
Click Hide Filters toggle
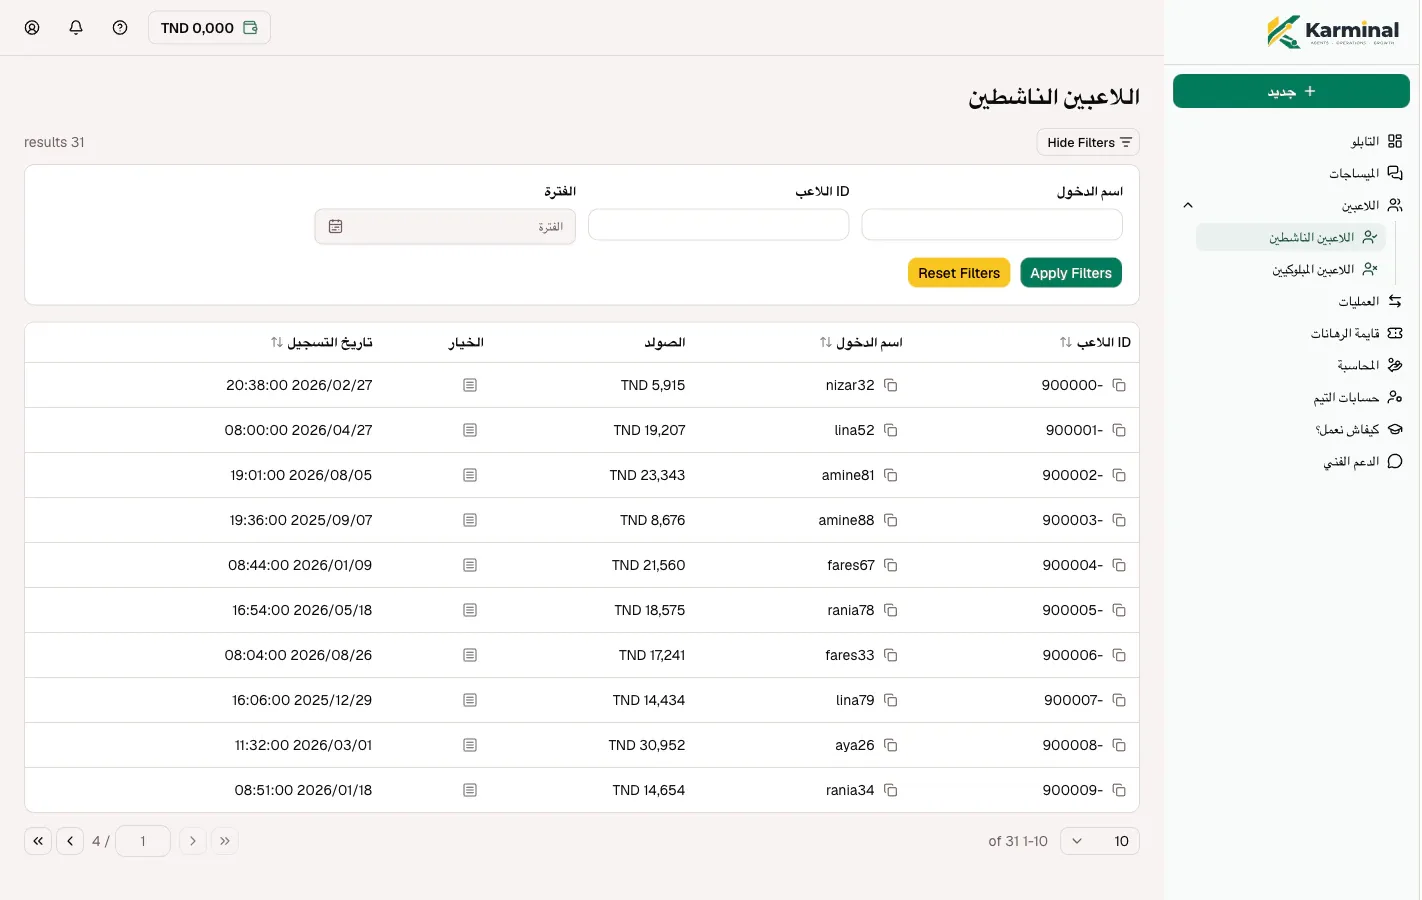(x=1088, y=142)
